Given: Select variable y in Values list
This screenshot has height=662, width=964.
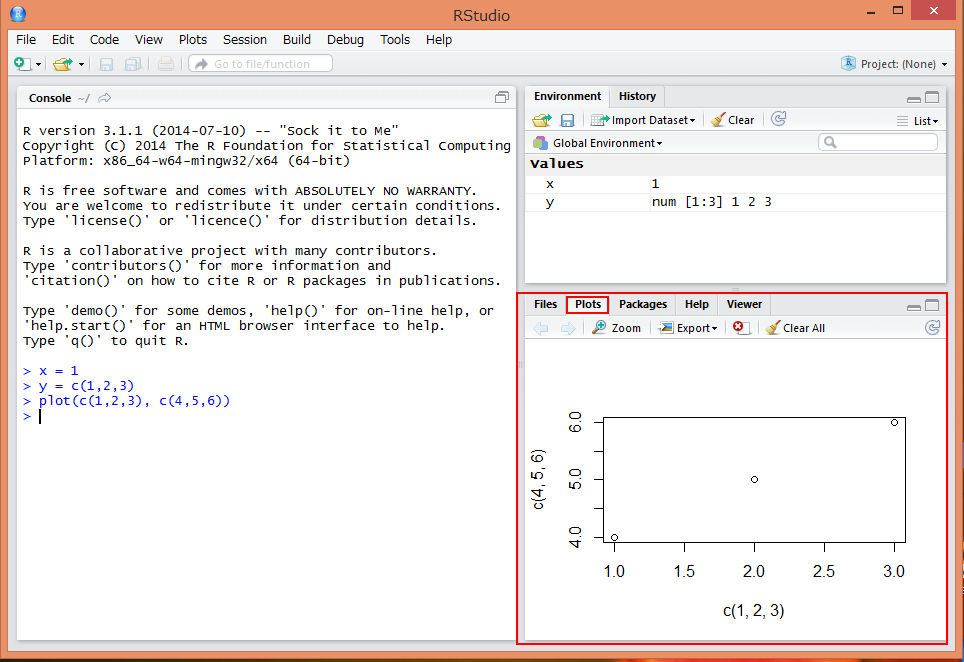Looking at the screenshot, I should [x=735, y=202].
